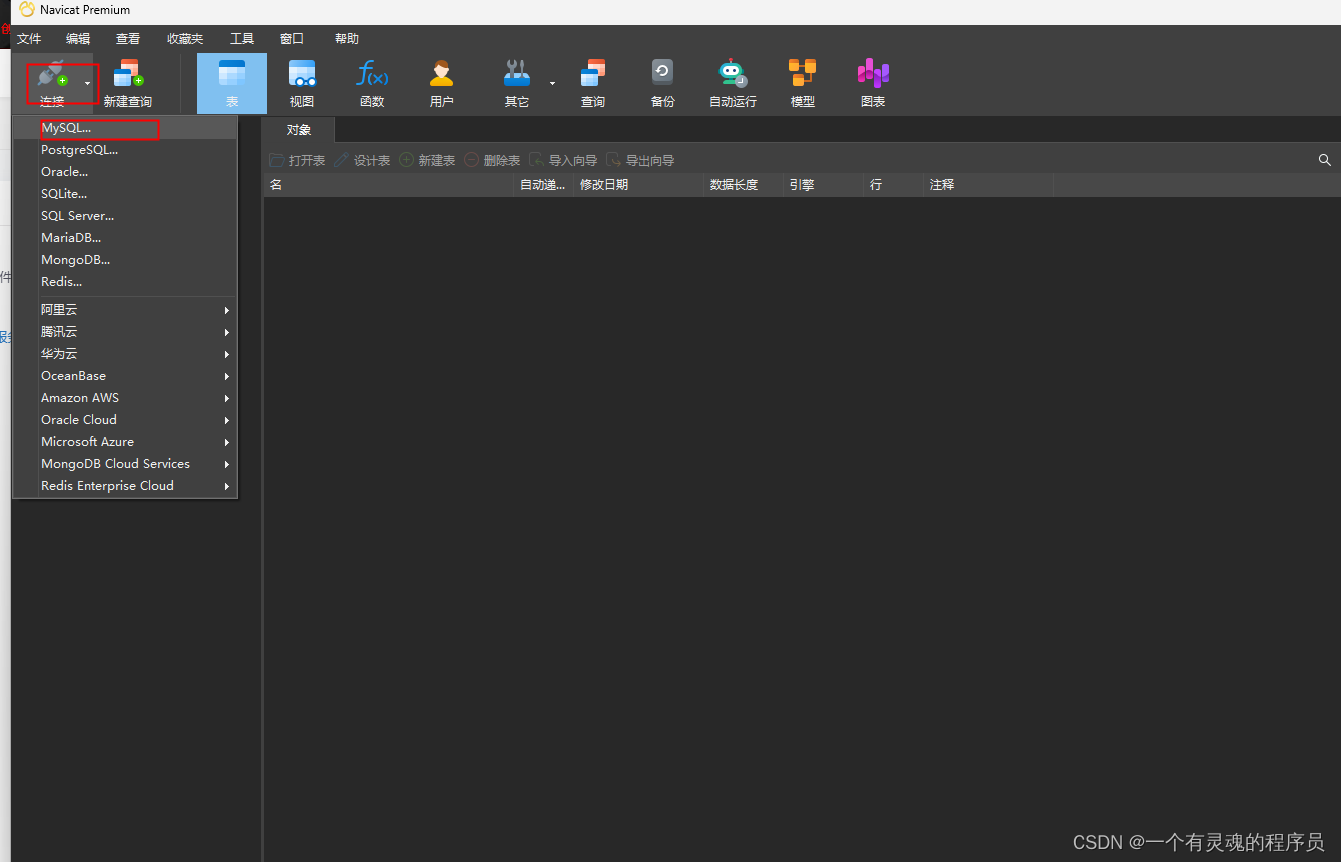Image resolution: width=1341 pixels, height=862 pixels.
Task: Choose MariaDB... connection type
Action: pos(125,238)
